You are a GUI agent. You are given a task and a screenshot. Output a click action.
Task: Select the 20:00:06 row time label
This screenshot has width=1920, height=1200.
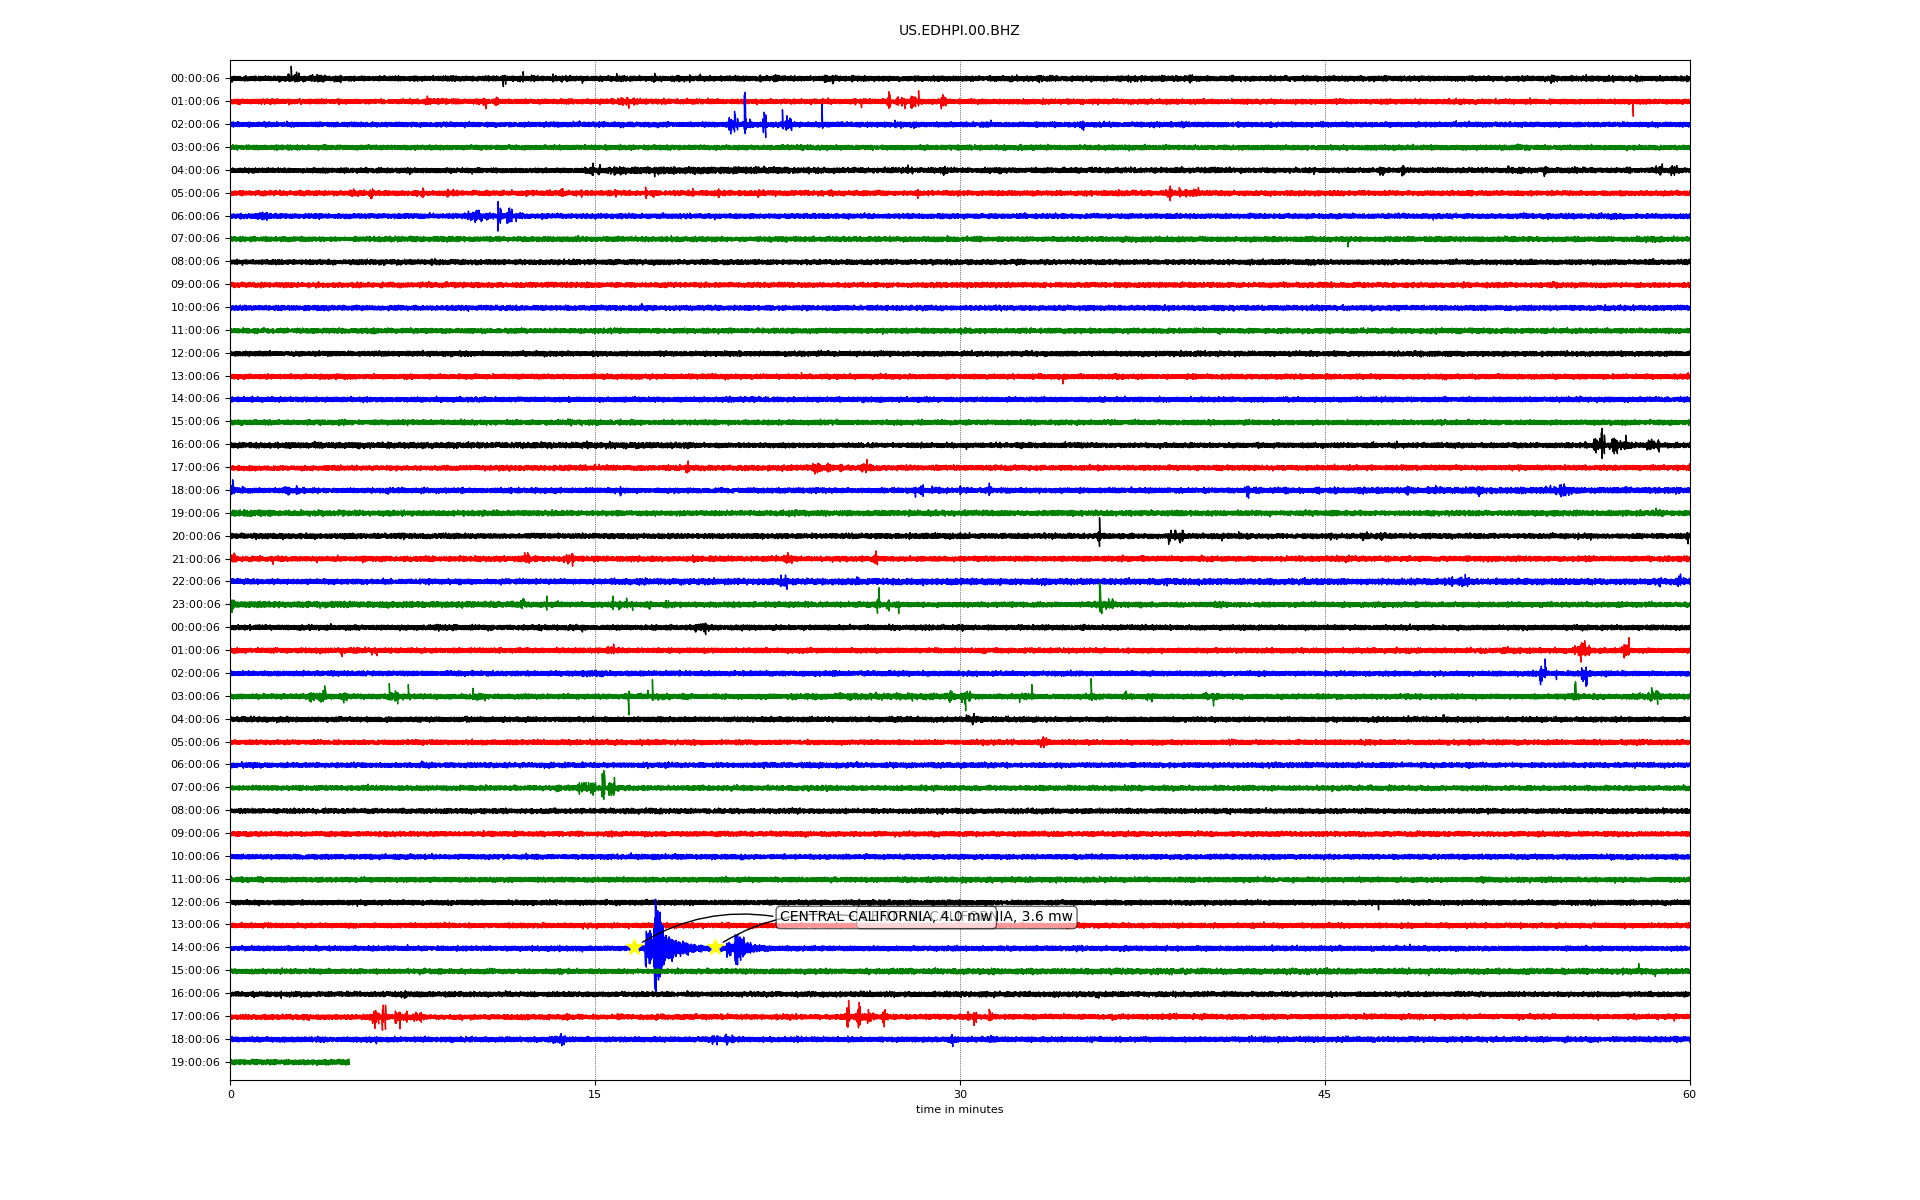point(195,536)
